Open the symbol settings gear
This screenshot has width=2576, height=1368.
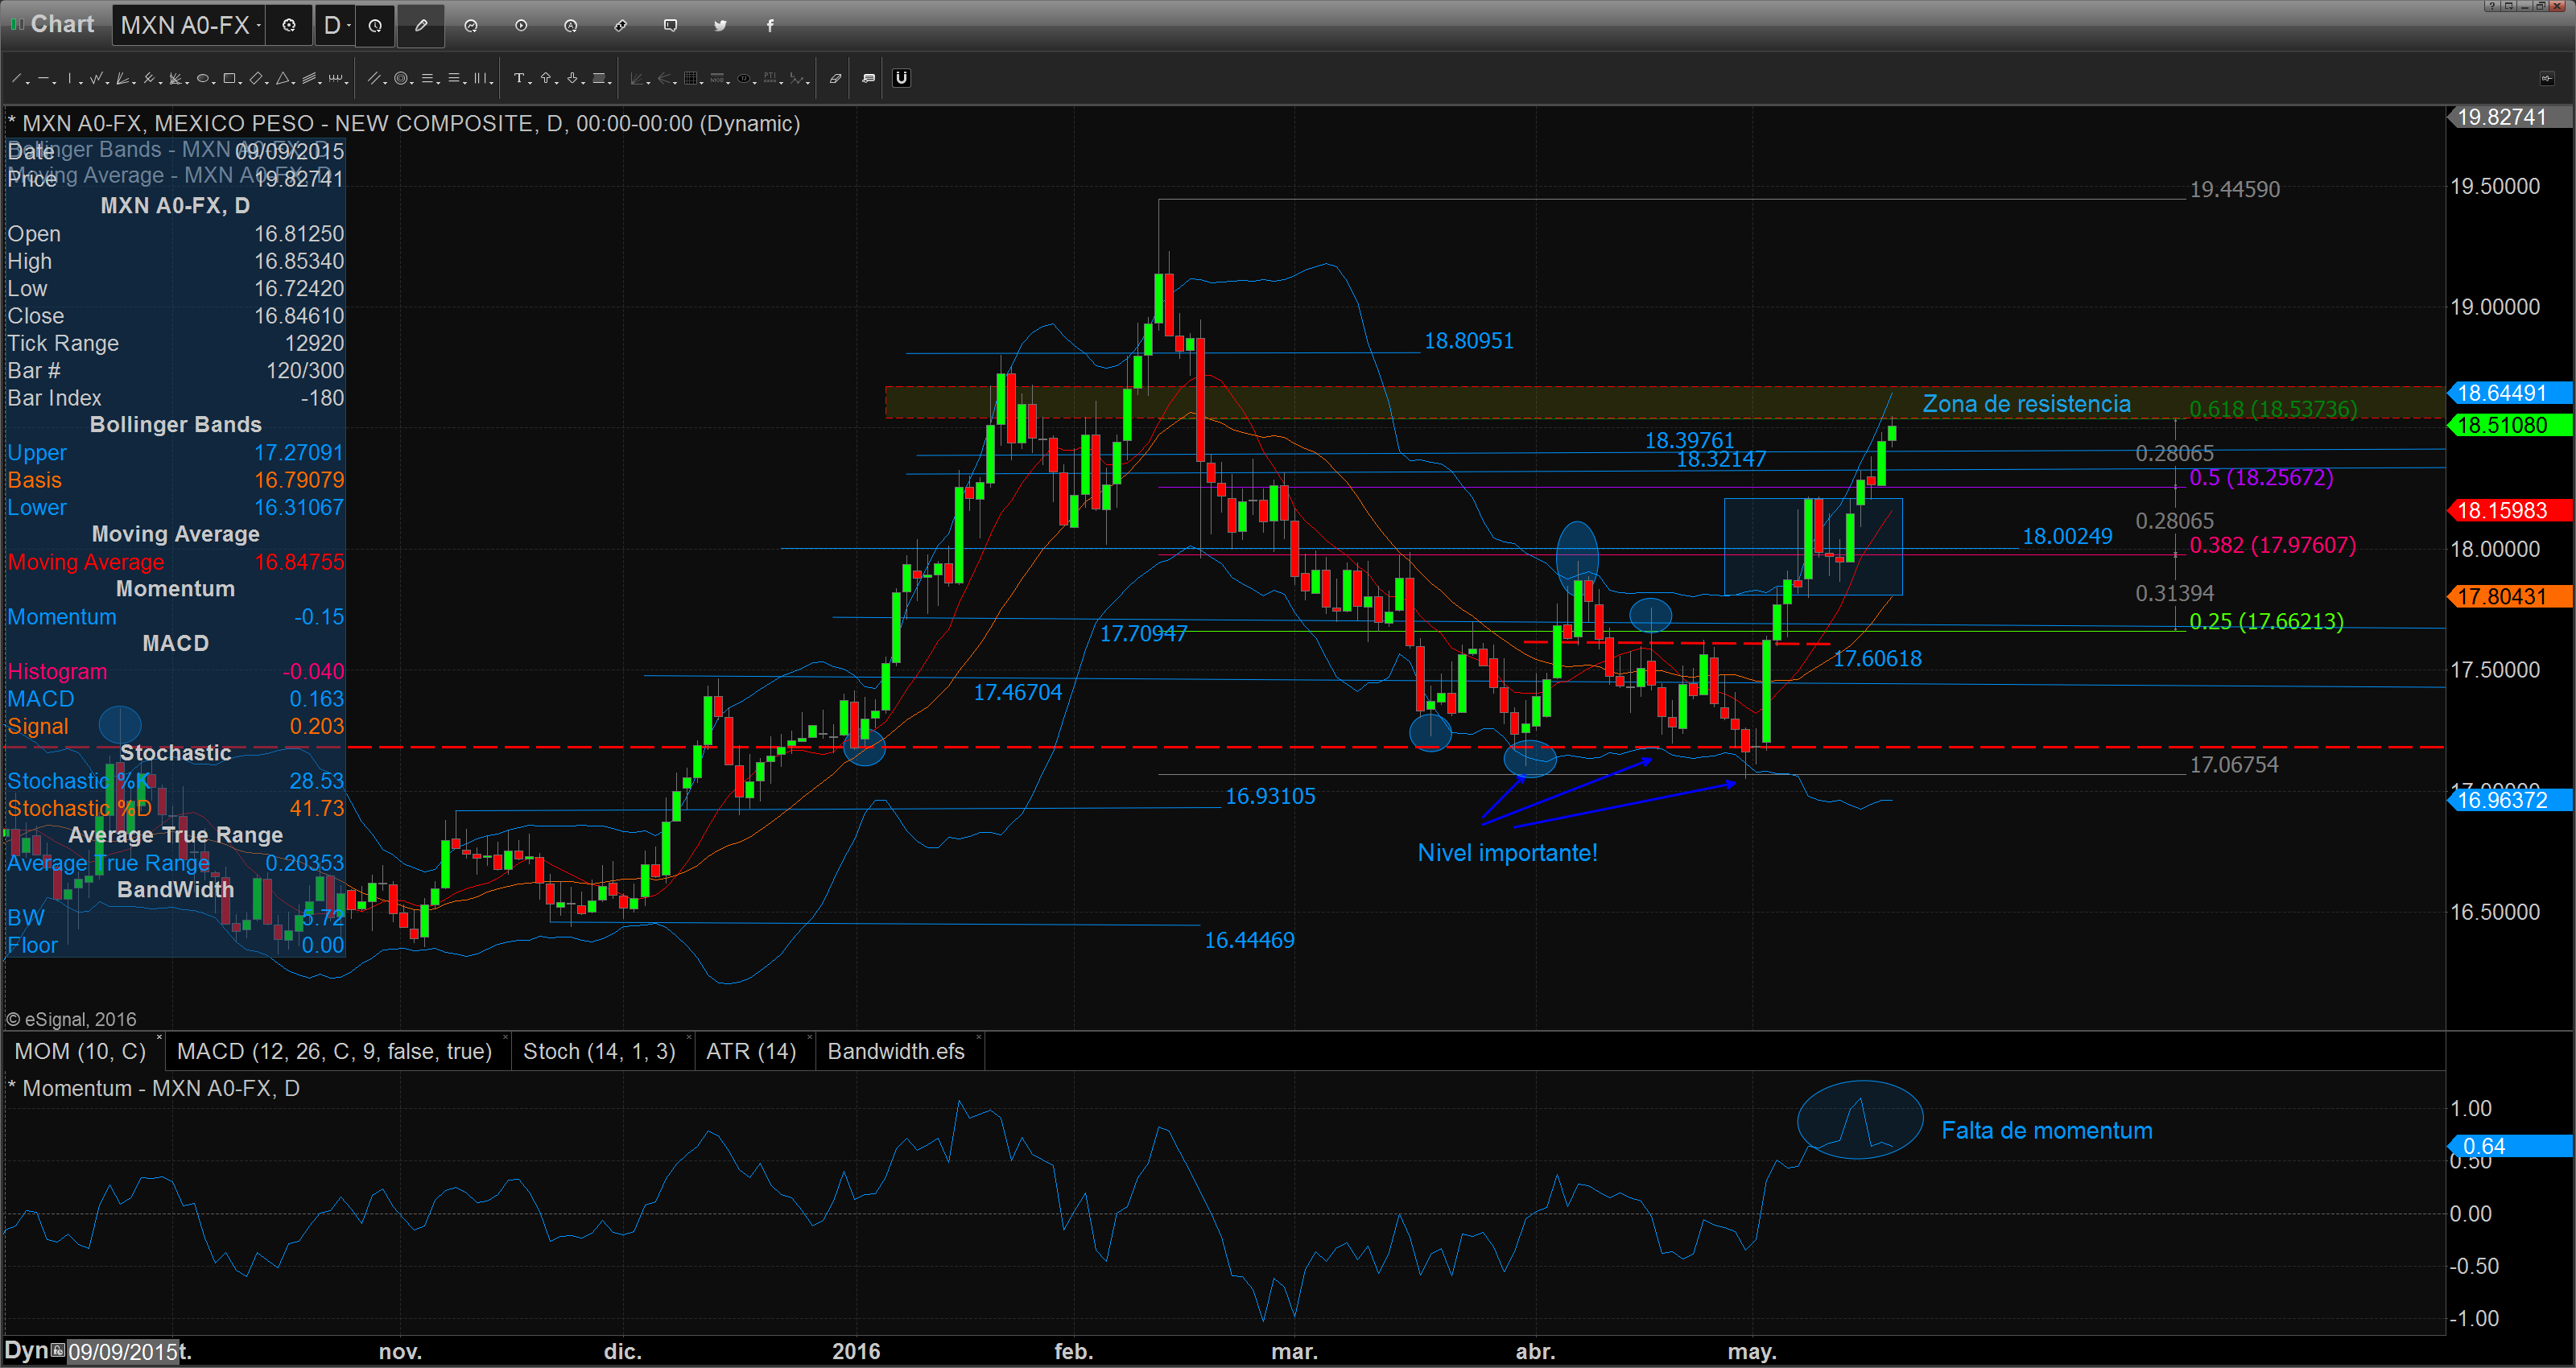pyautogui.click(x=289, y=25)
